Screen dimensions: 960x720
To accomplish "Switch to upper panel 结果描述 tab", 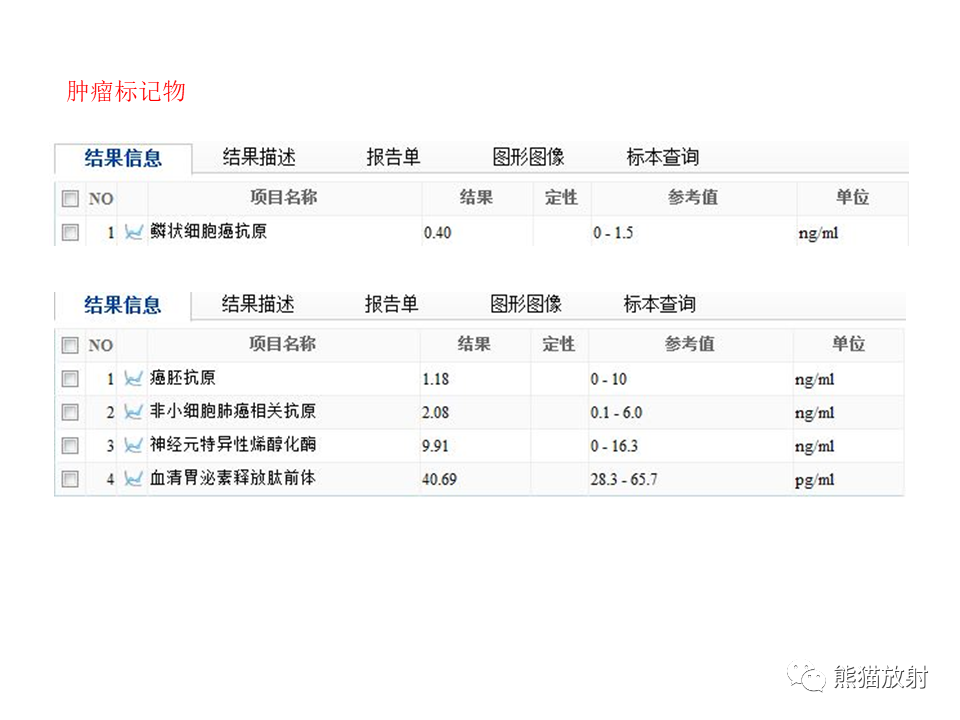I will click(x=259, y=157).
